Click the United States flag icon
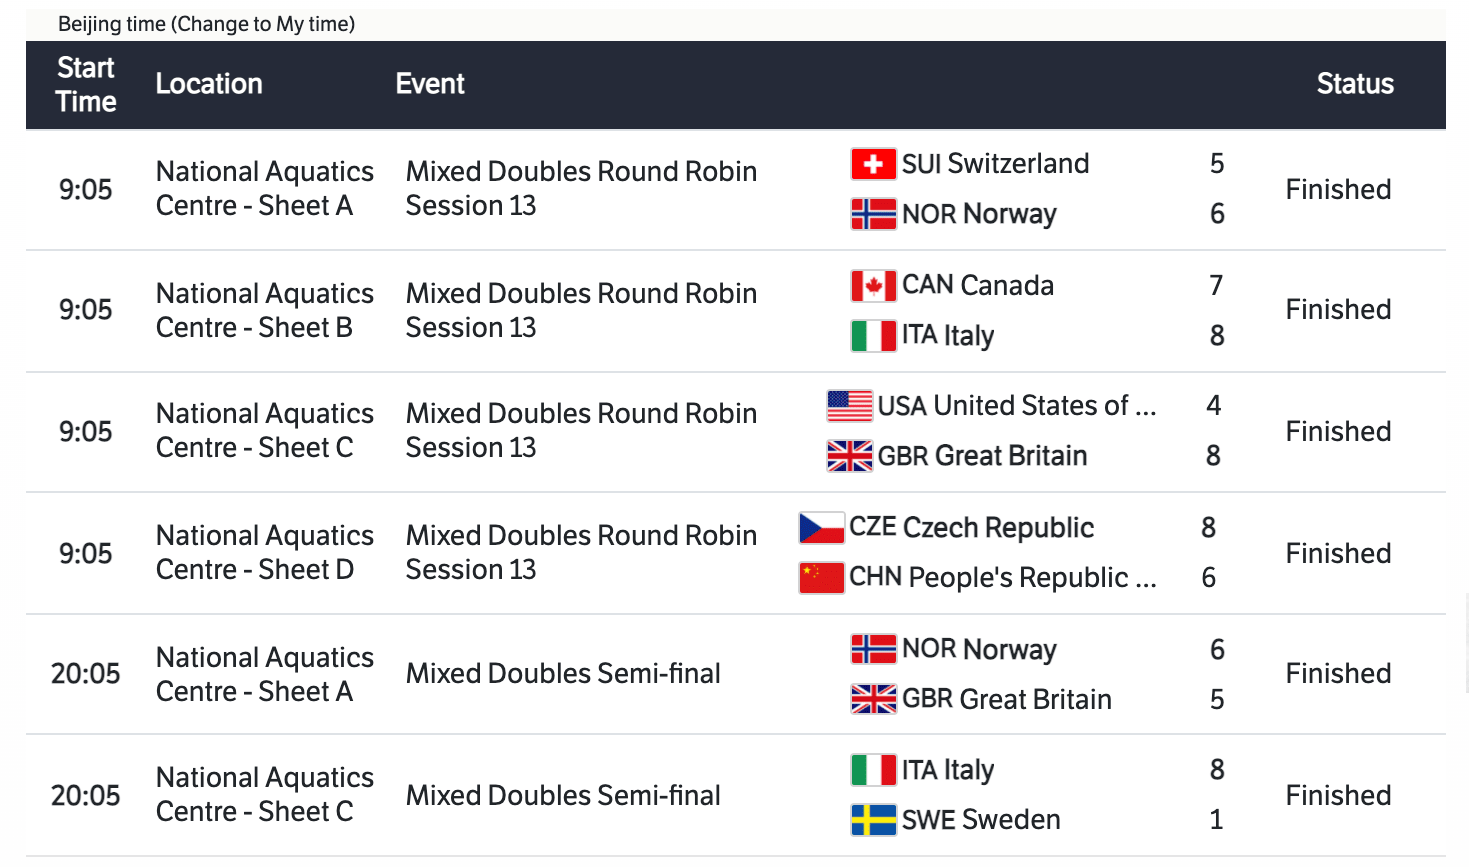This screenshot has height=867, width=1469. [x=849, y=406]
